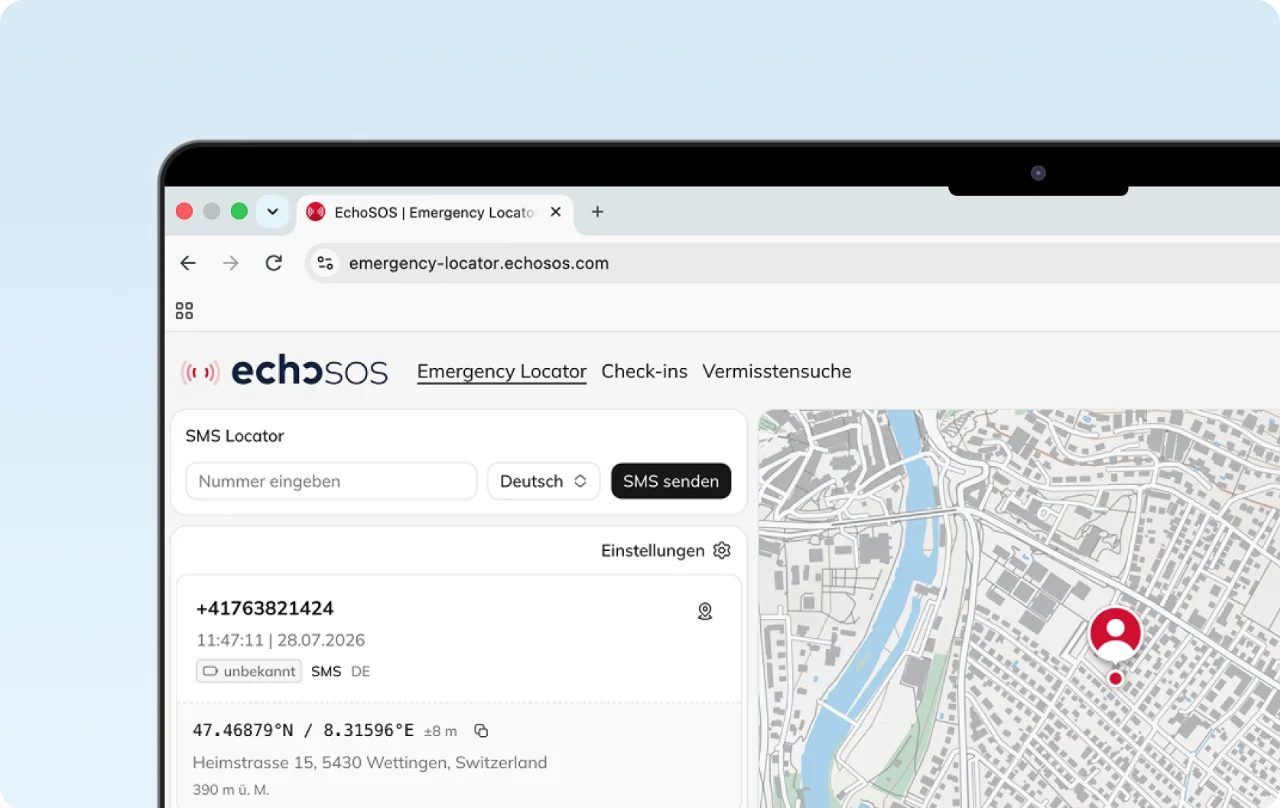Click timestamp 11:47:11 | 28.07.2026
The width and height of the screenshot is (1280, 808).
point(280,640)
